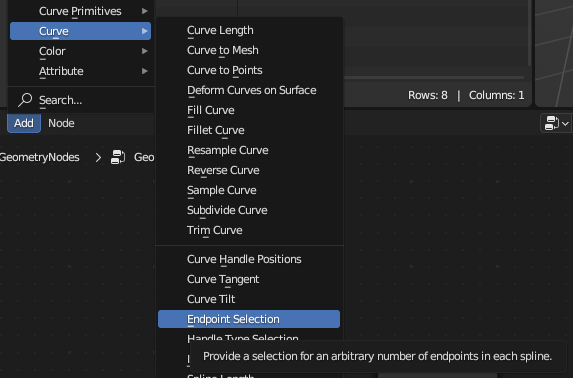
Task: Add a Fill Curve node
Action: tap(249, 110)
